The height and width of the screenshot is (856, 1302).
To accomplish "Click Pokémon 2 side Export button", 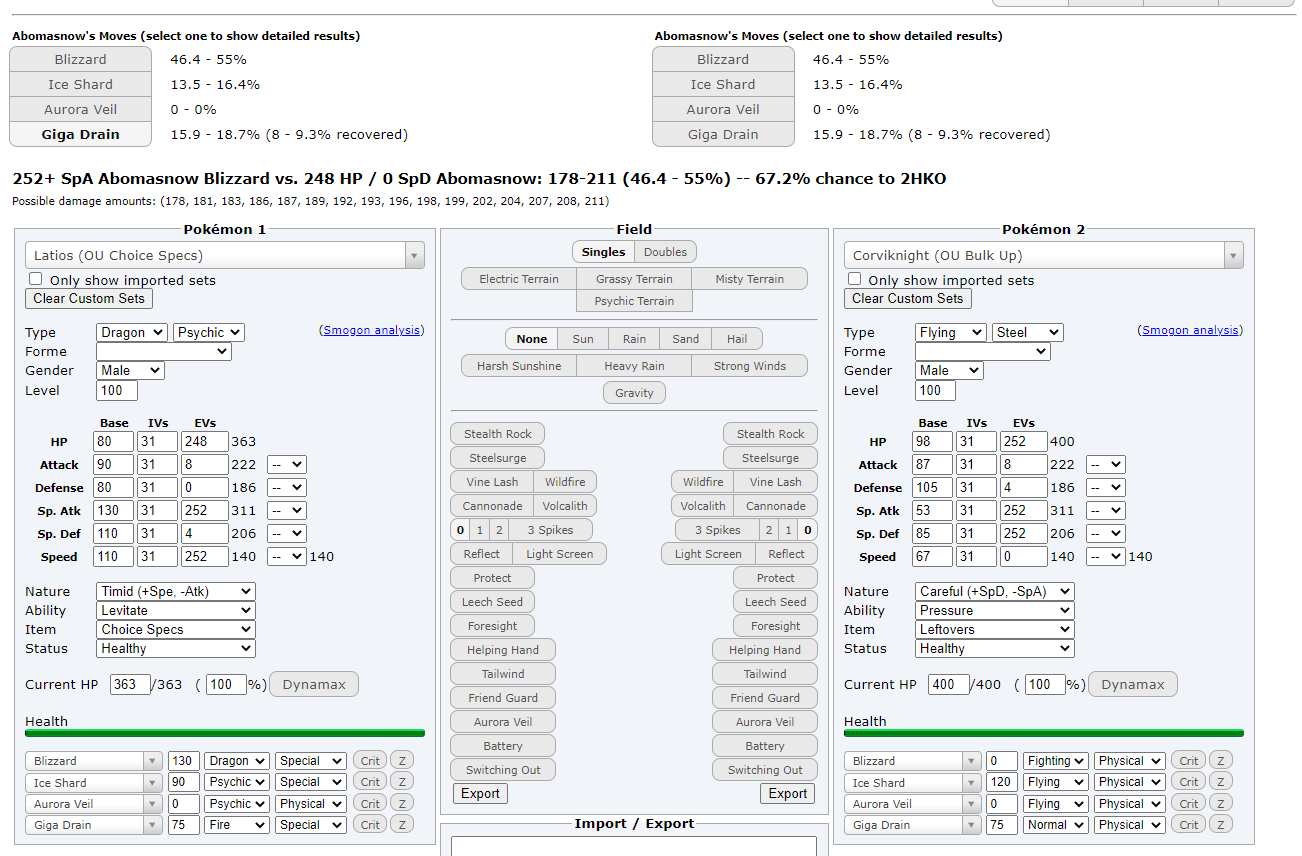I will tap(788, 793).
